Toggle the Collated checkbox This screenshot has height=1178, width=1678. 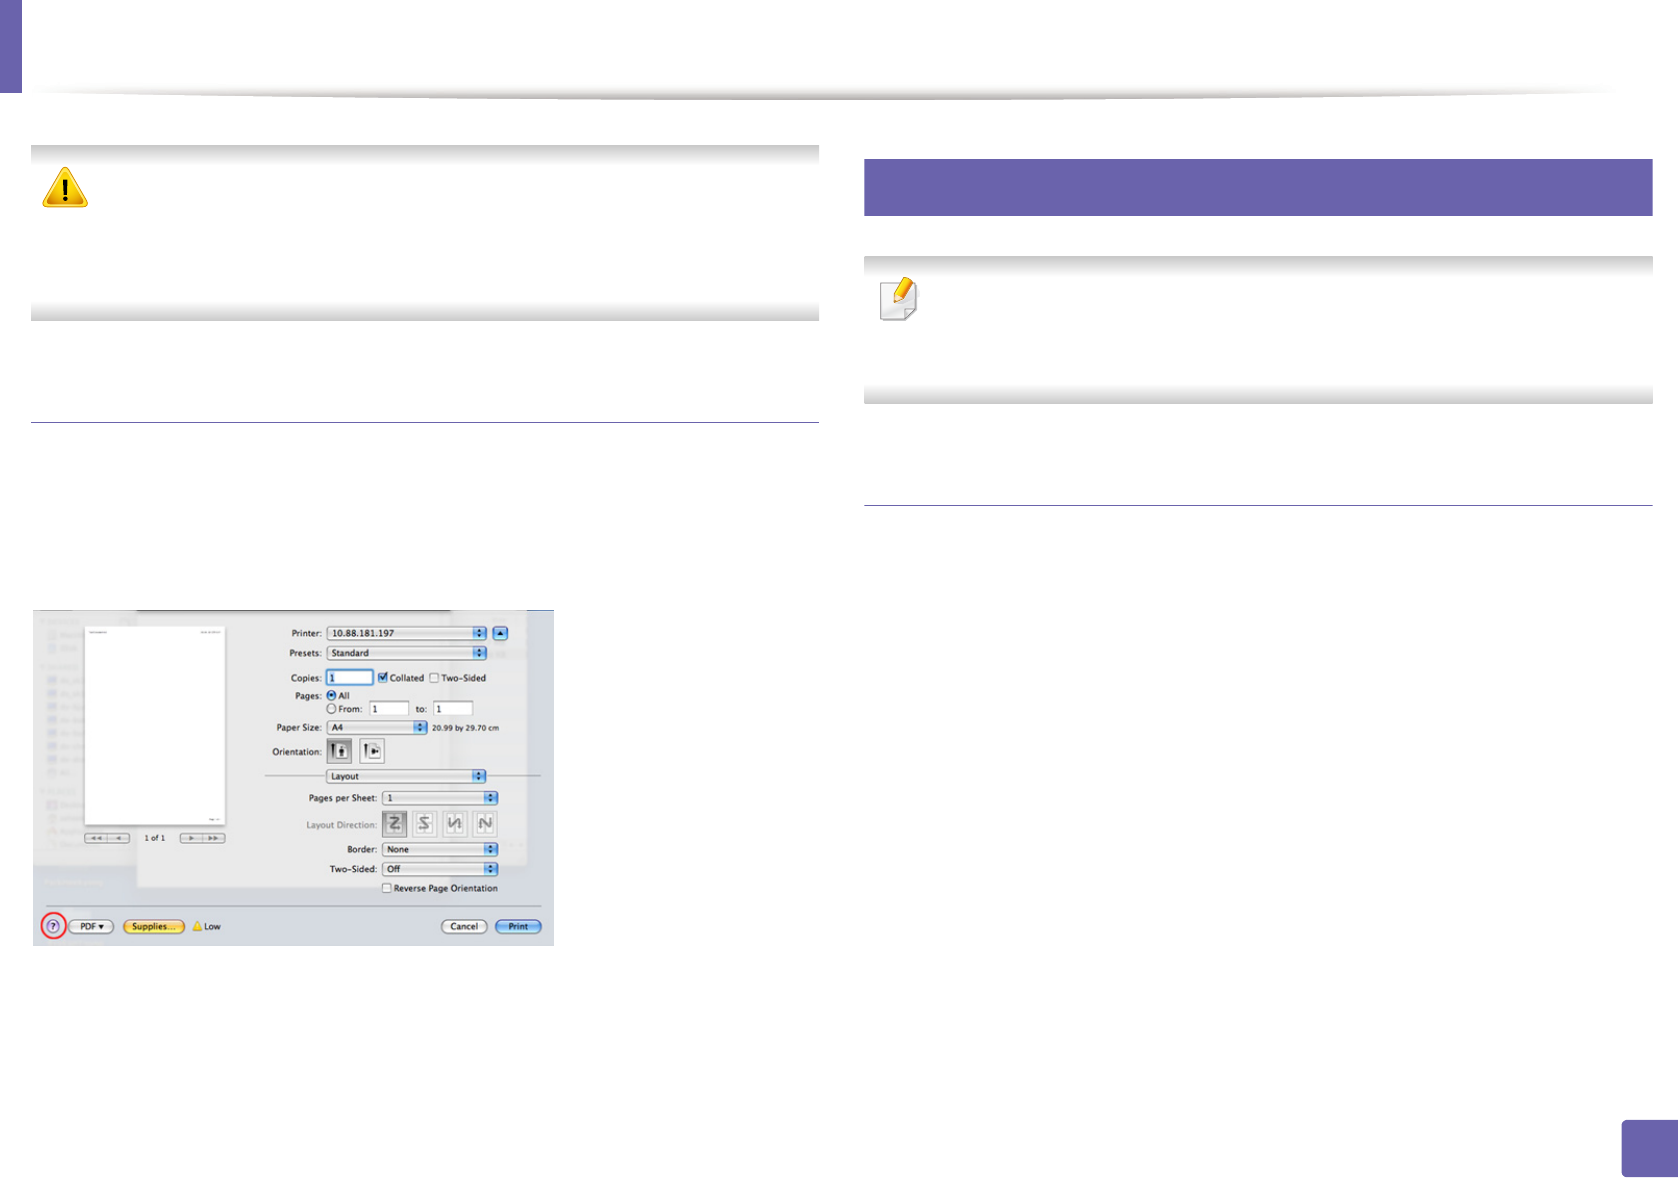point(383,678)
